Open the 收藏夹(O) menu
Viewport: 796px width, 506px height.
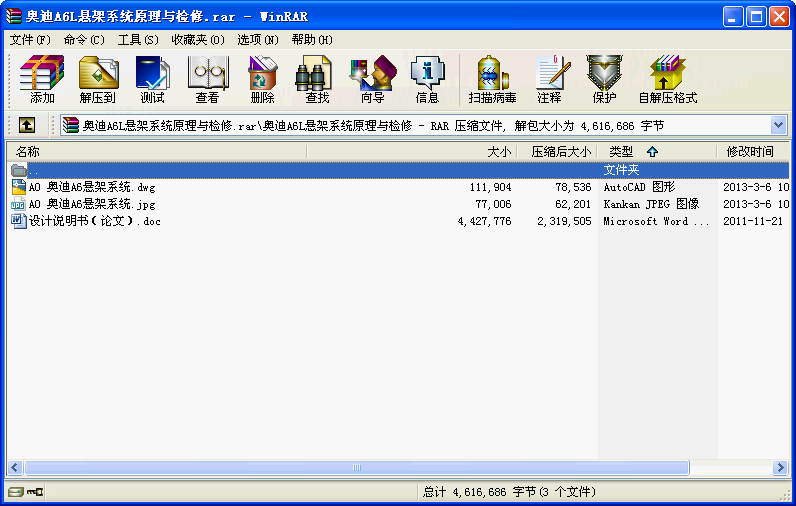click(198, 40)
